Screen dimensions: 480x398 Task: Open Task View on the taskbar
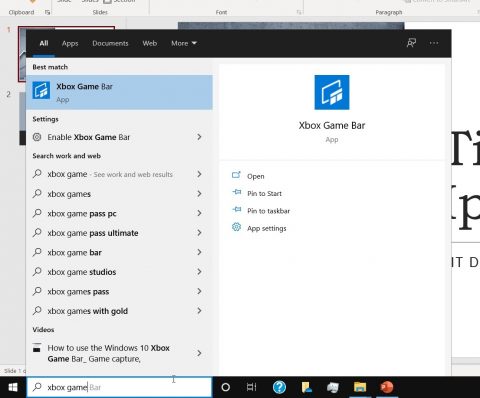coord(252,387)
